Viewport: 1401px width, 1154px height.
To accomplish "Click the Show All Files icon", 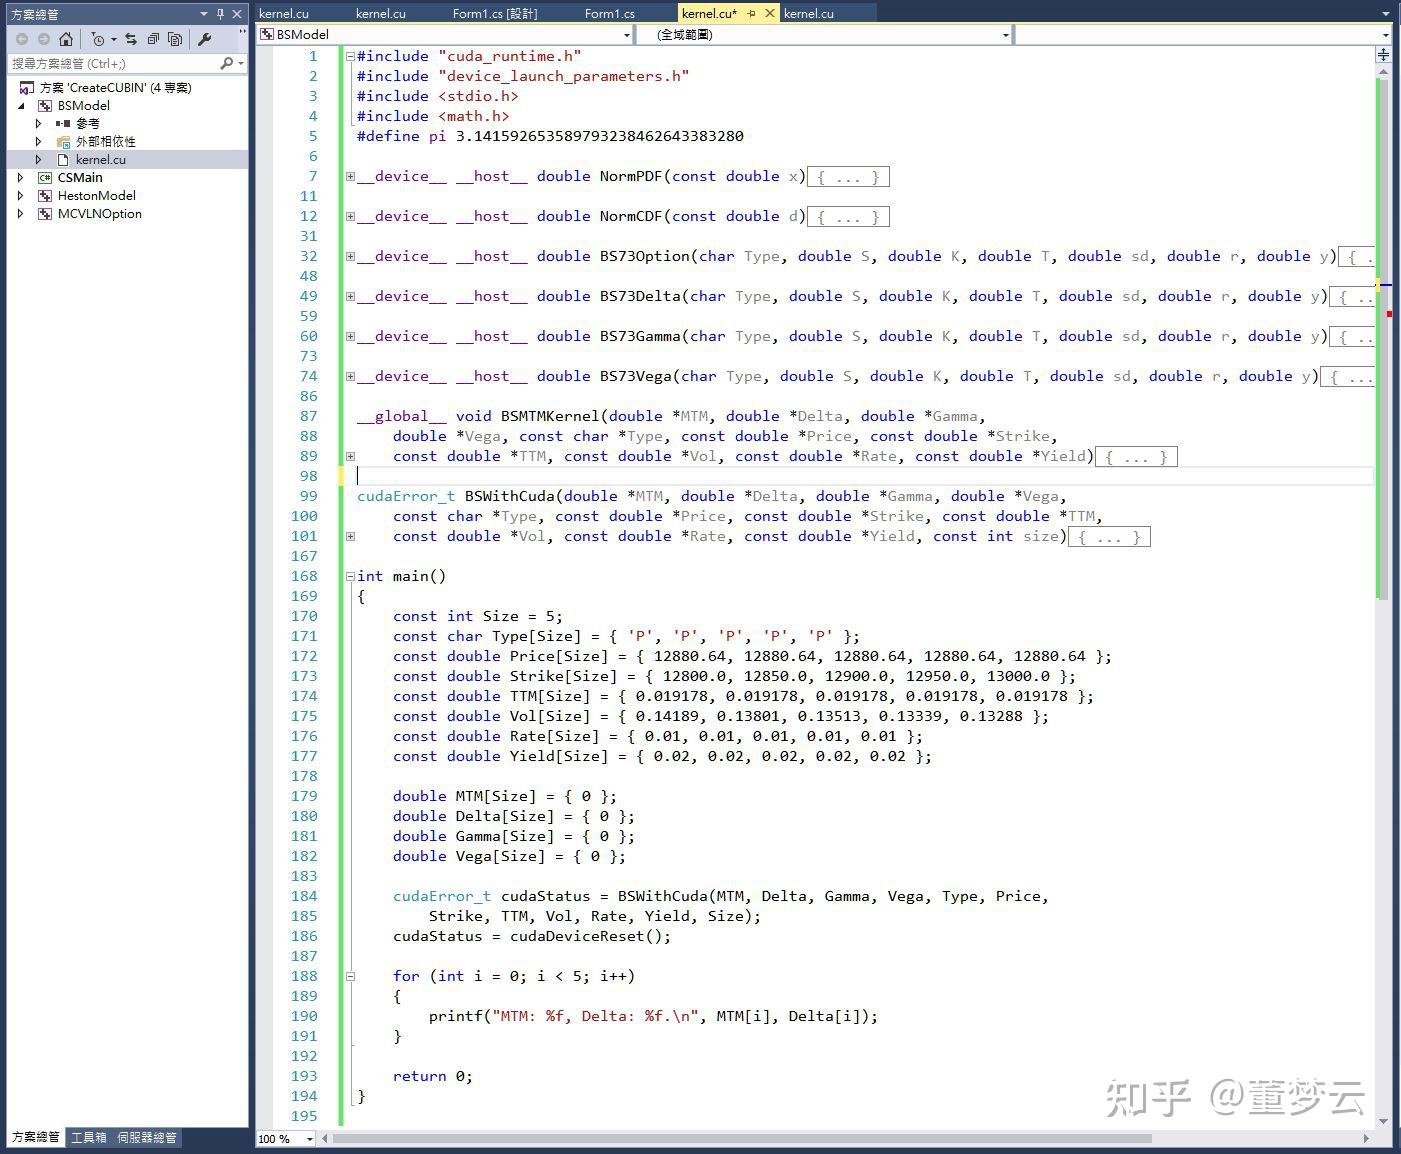I will [x=175, y=39].
